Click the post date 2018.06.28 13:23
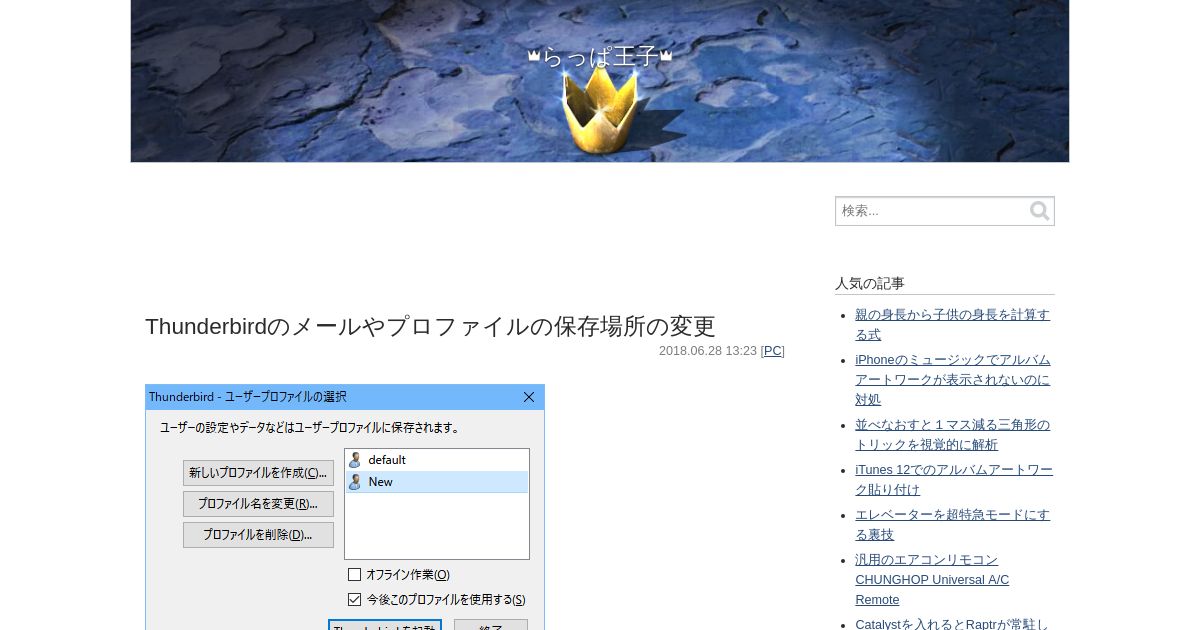Viewport: 1200px width, 630px height. 707,351
